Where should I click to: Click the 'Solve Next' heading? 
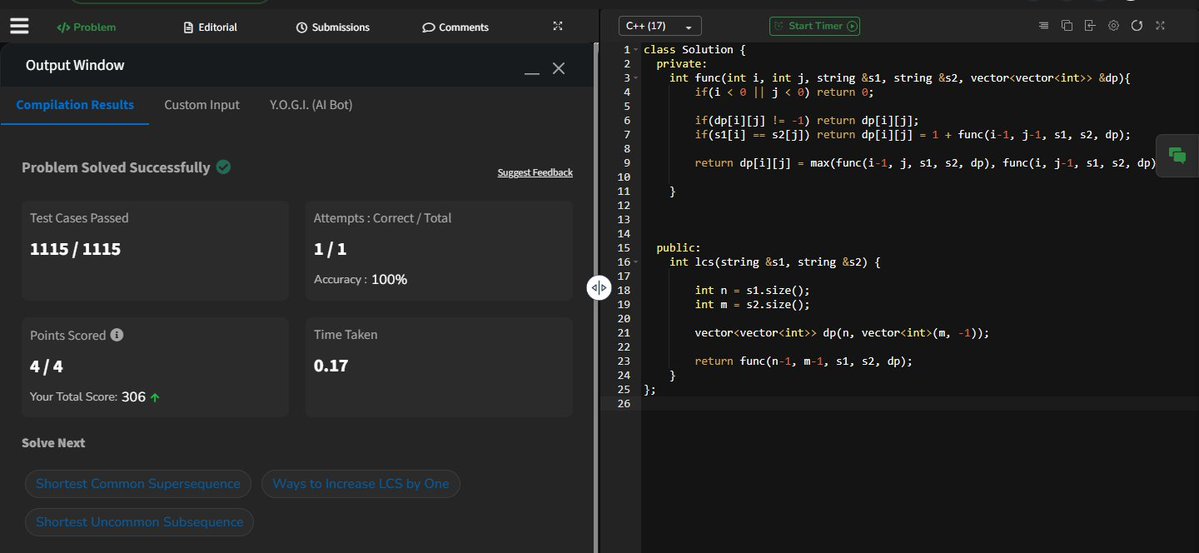point(54,443)
